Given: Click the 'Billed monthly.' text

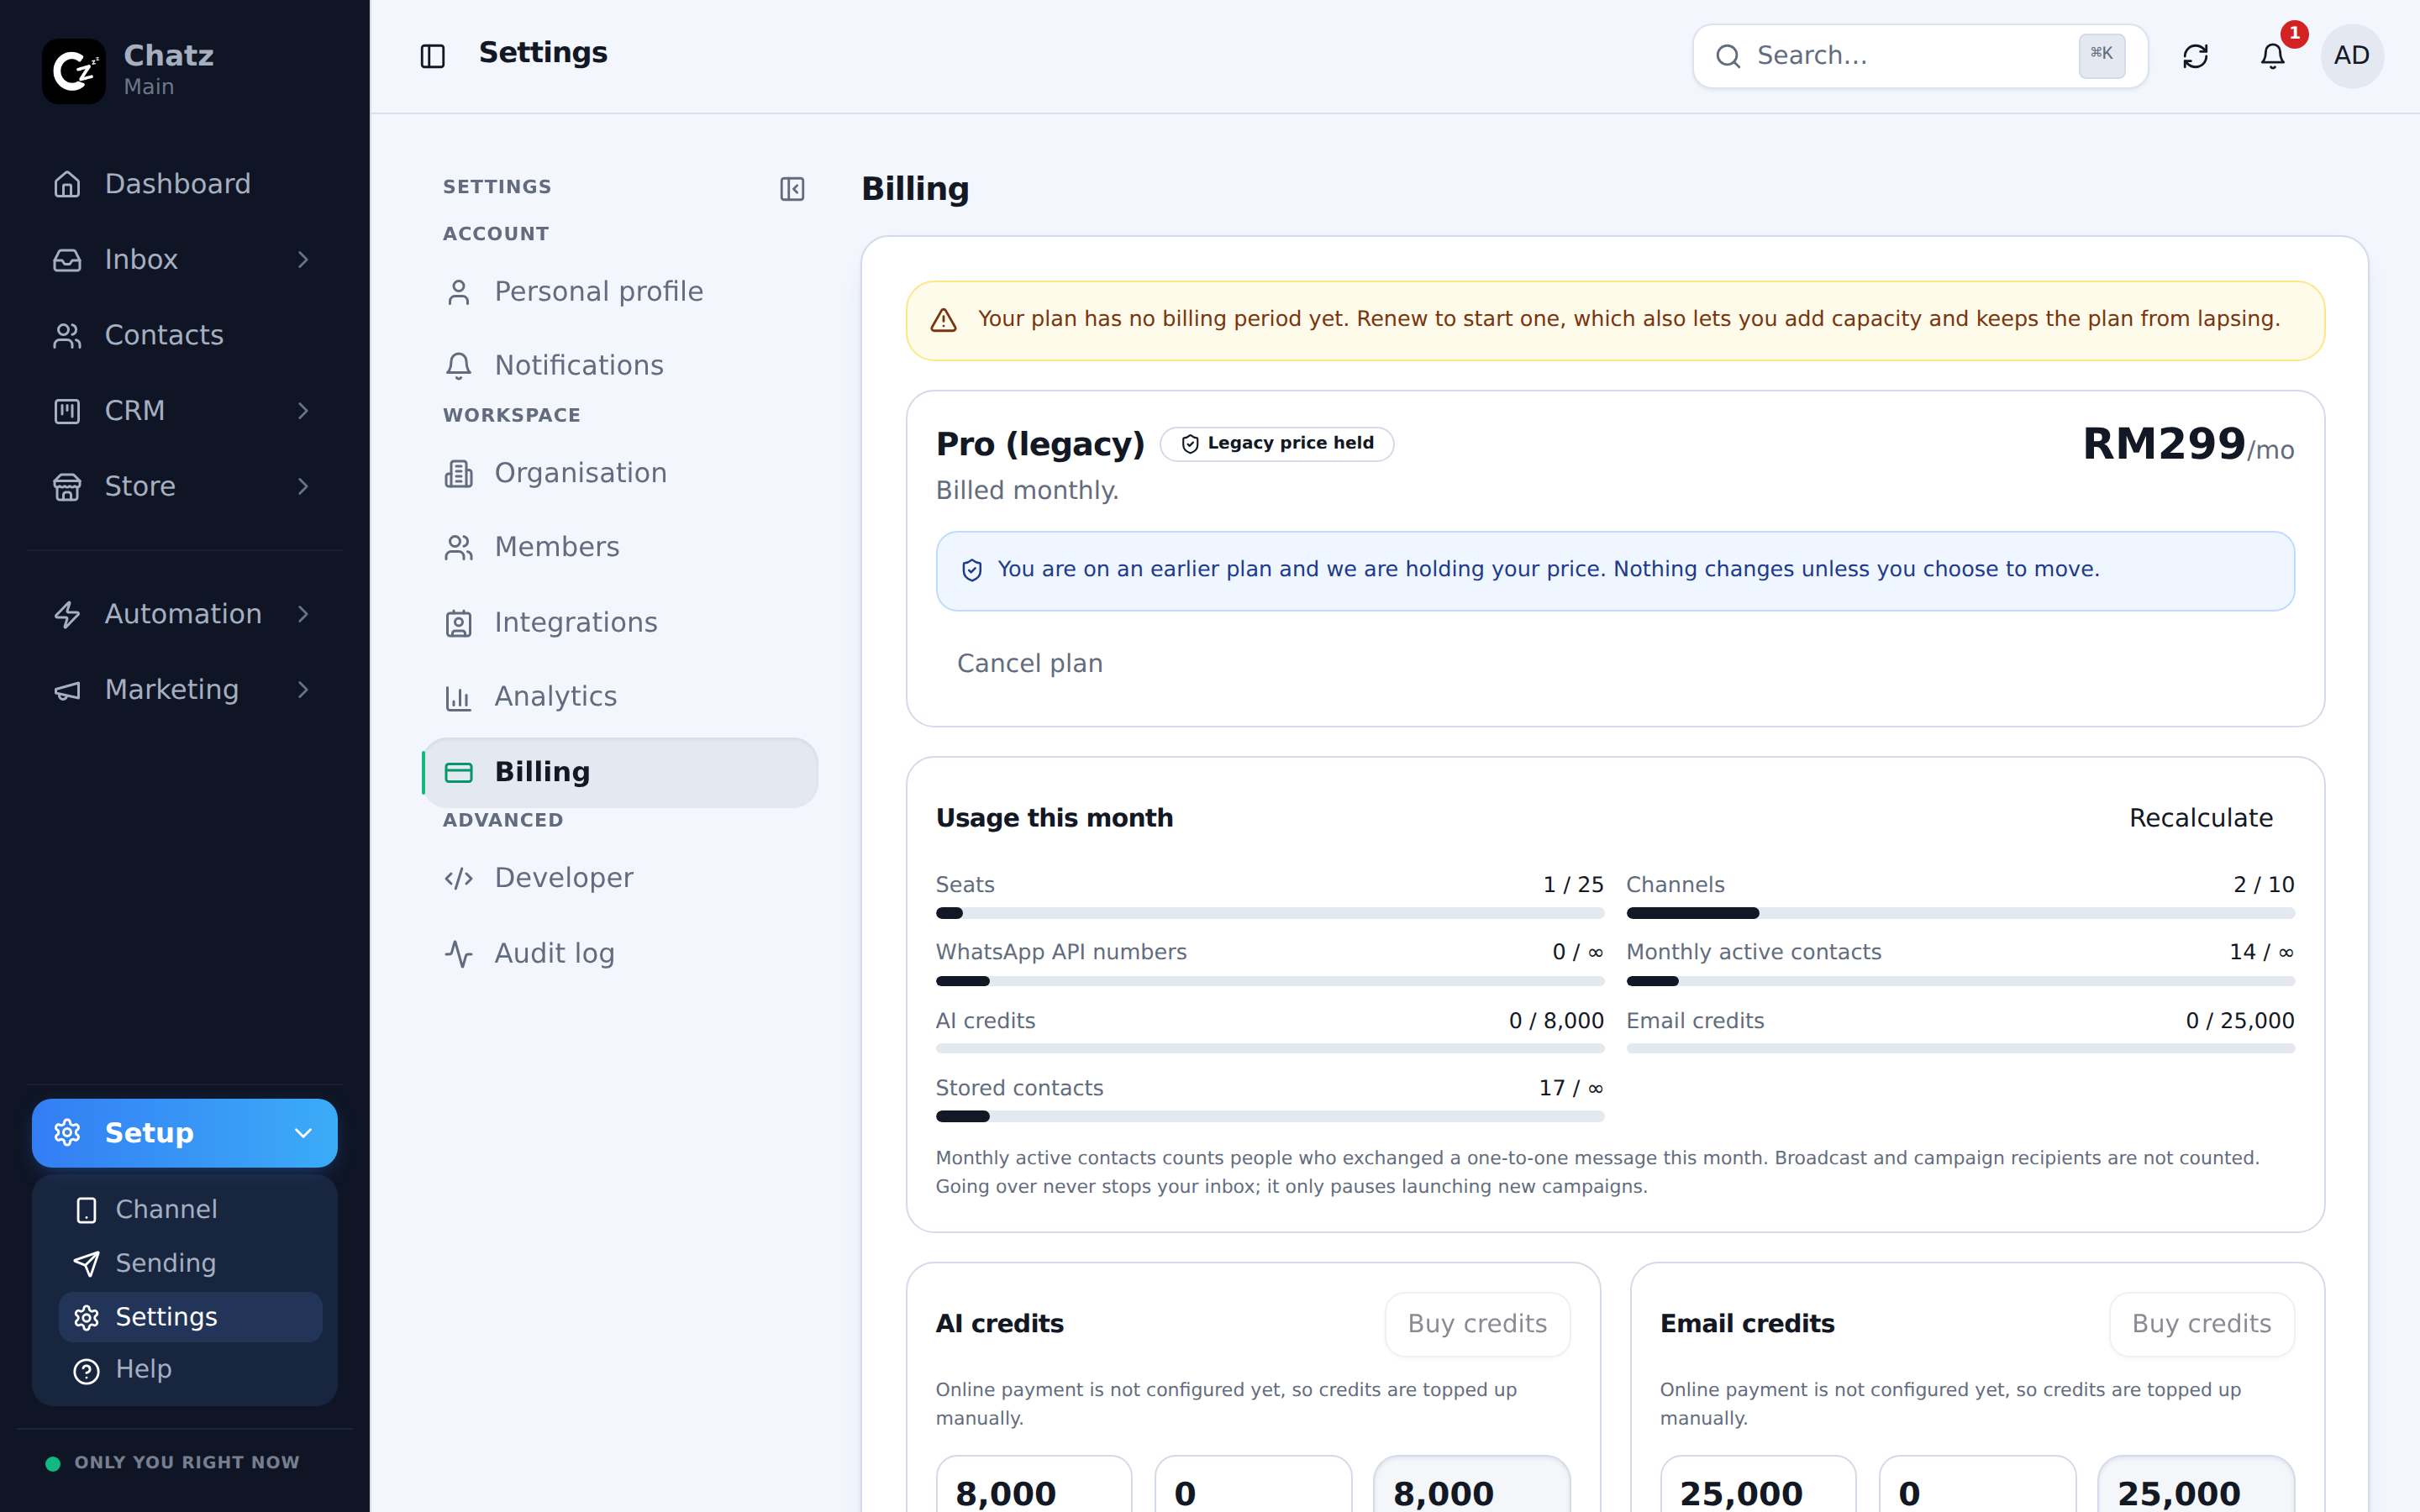Looking at the screenshot, I should pos(1027,490).
